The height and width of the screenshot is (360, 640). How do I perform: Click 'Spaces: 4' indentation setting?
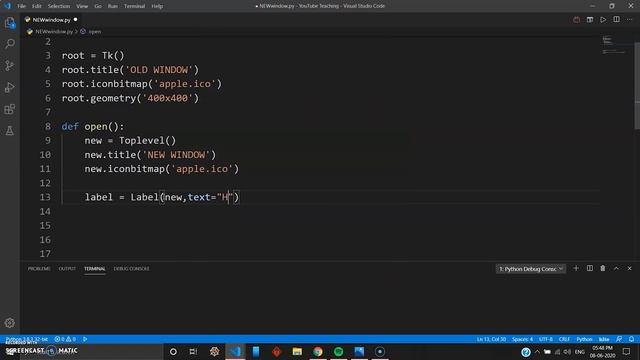(522, 339)
